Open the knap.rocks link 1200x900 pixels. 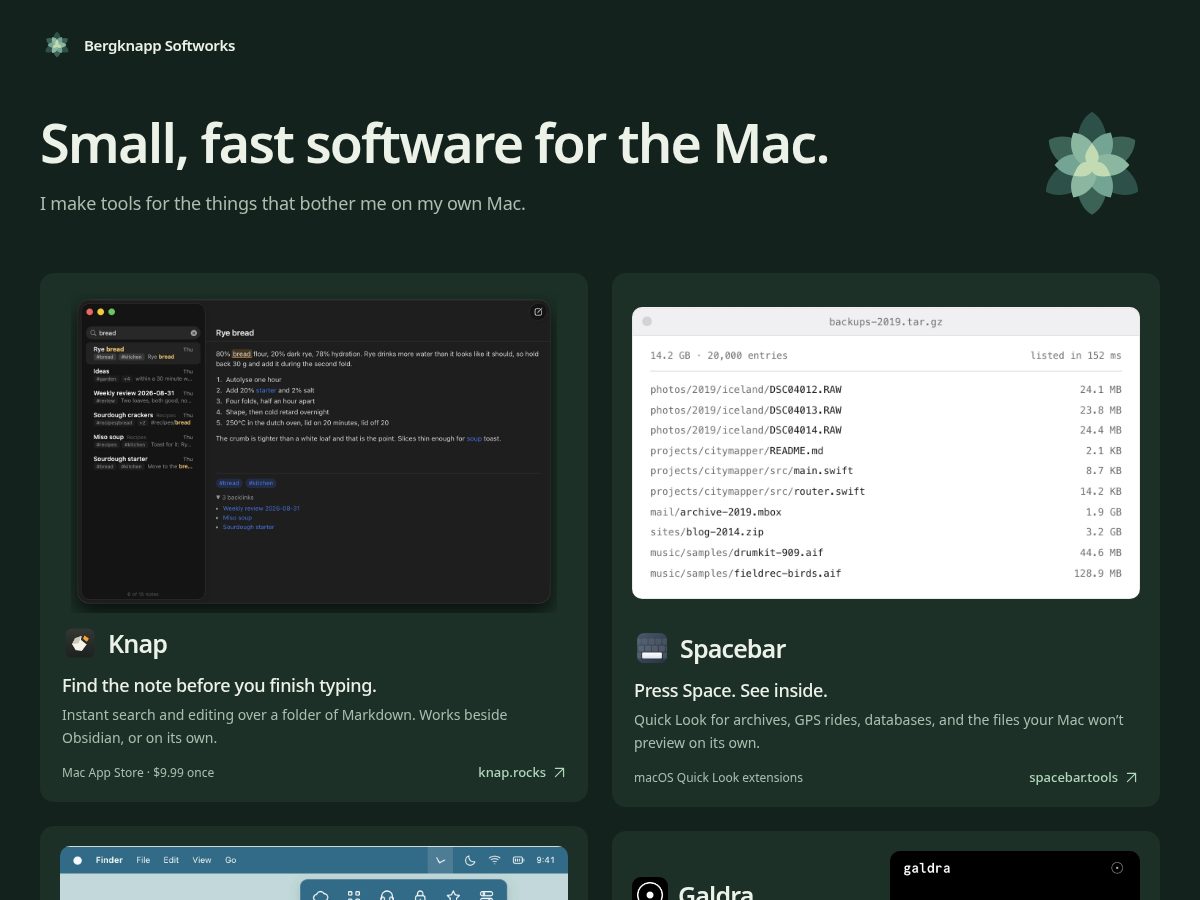[512, 772]
